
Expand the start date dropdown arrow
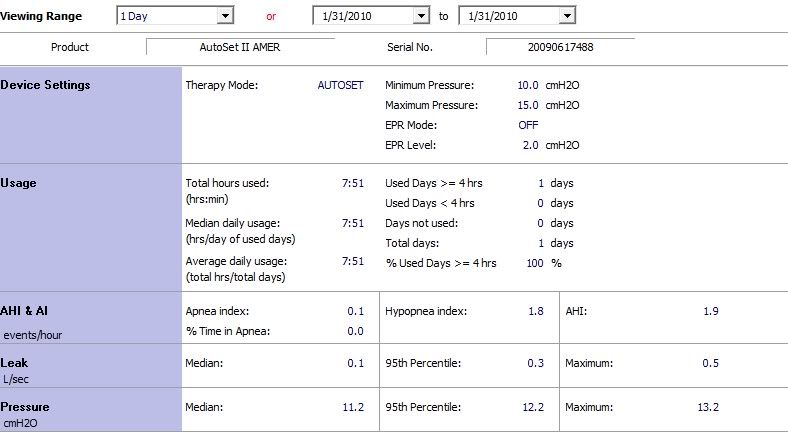[x=421, y=16]
